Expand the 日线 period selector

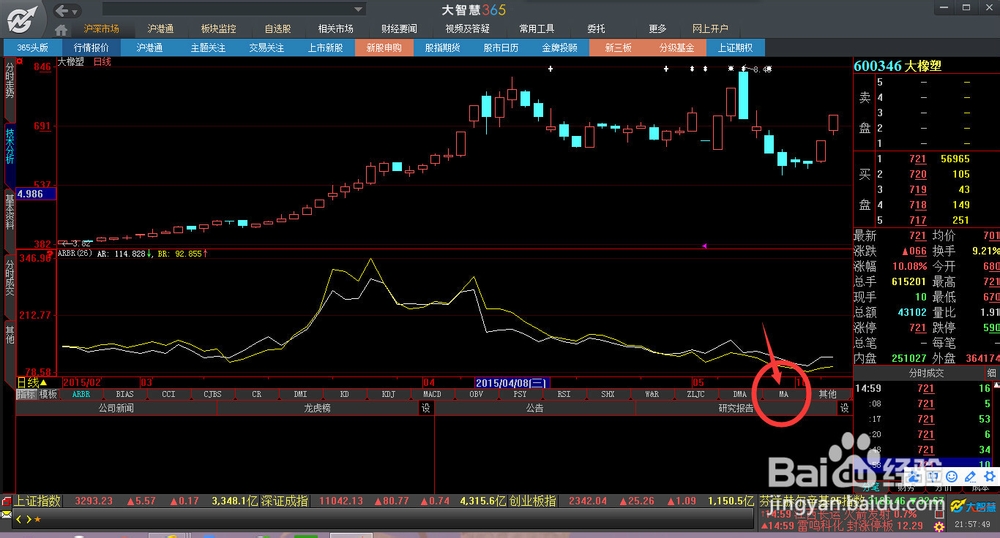(32, 382)
